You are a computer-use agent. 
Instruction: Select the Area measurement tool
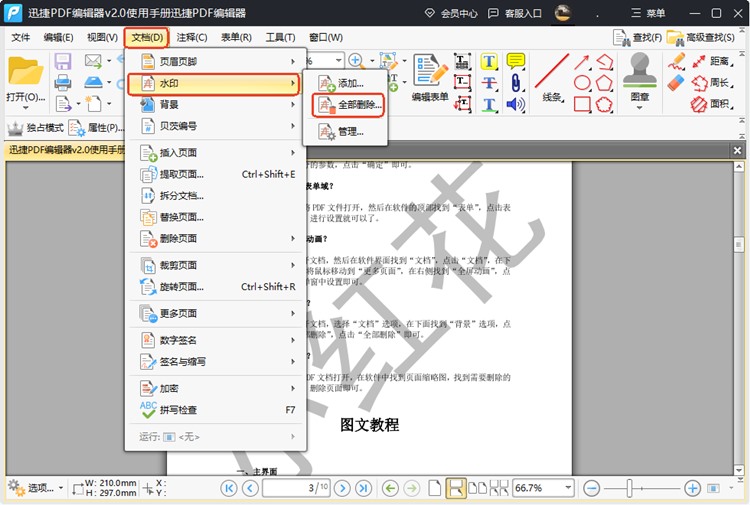[x=712, y=104]
